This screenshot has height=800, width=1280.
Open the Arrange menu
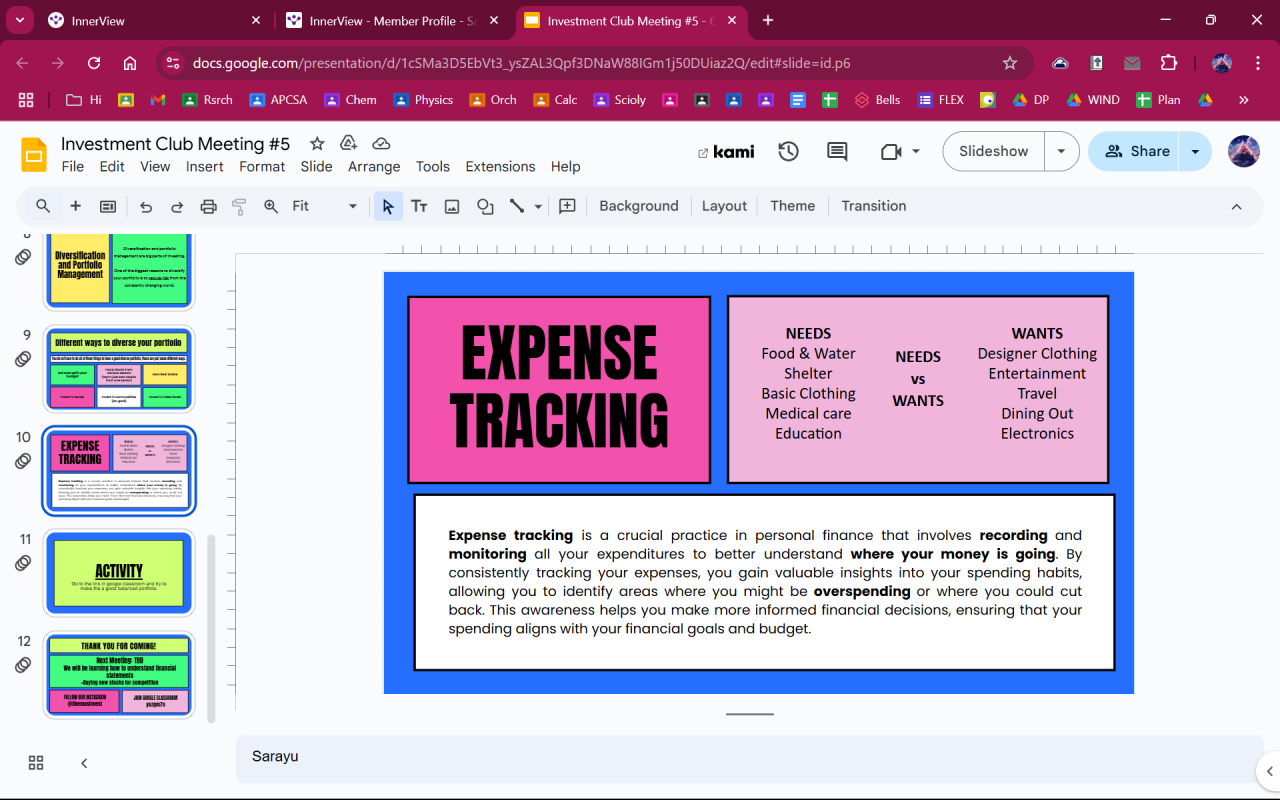pyautogui.click(x=374, y=167)
